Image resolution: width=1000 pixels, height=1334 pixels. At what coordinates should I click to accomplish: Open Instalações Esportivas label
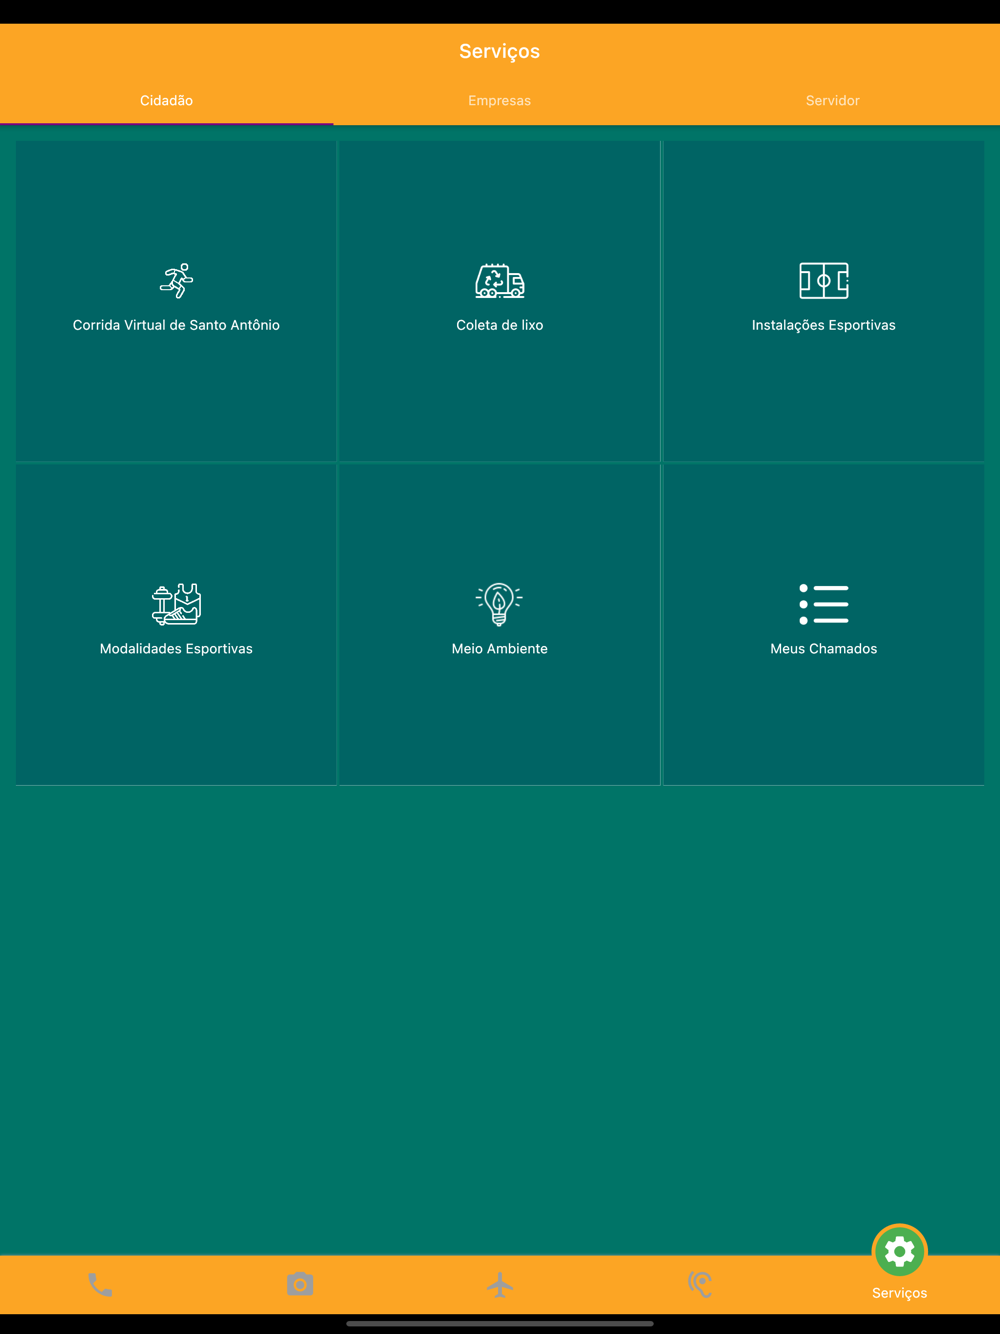tap(824, 325)
